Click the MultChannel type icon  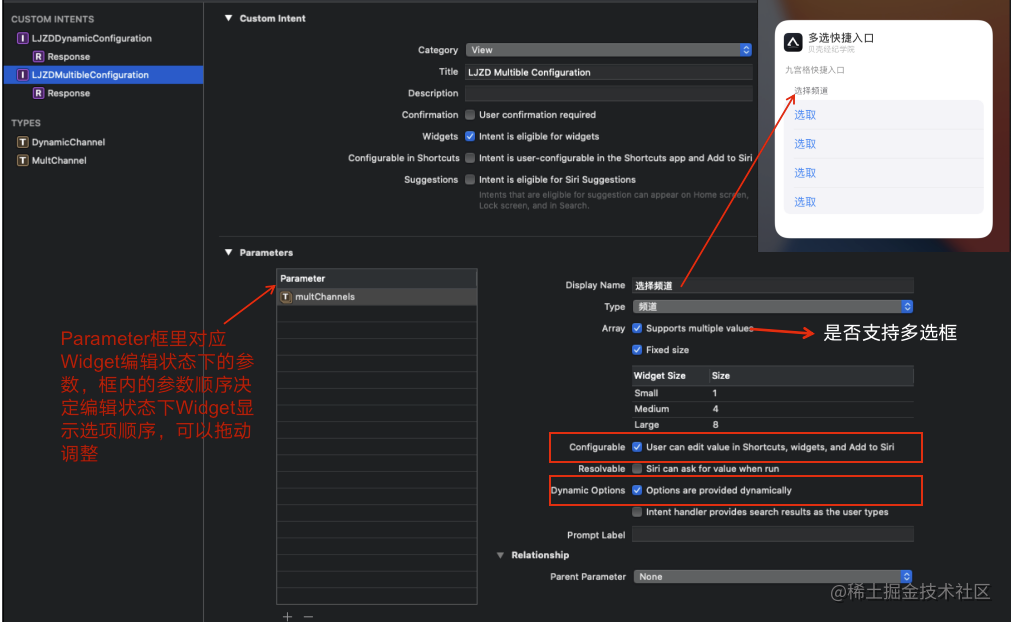tap(23, 160)
